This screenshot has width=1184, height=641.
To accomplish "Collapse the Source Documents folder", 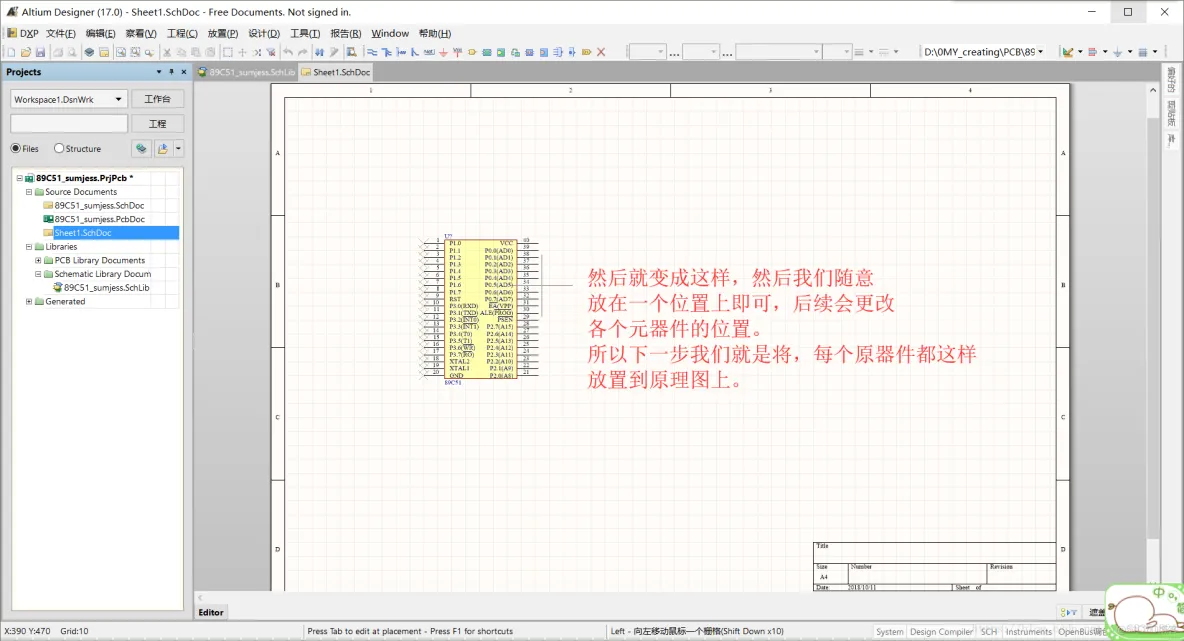I will tap(29, 192).
